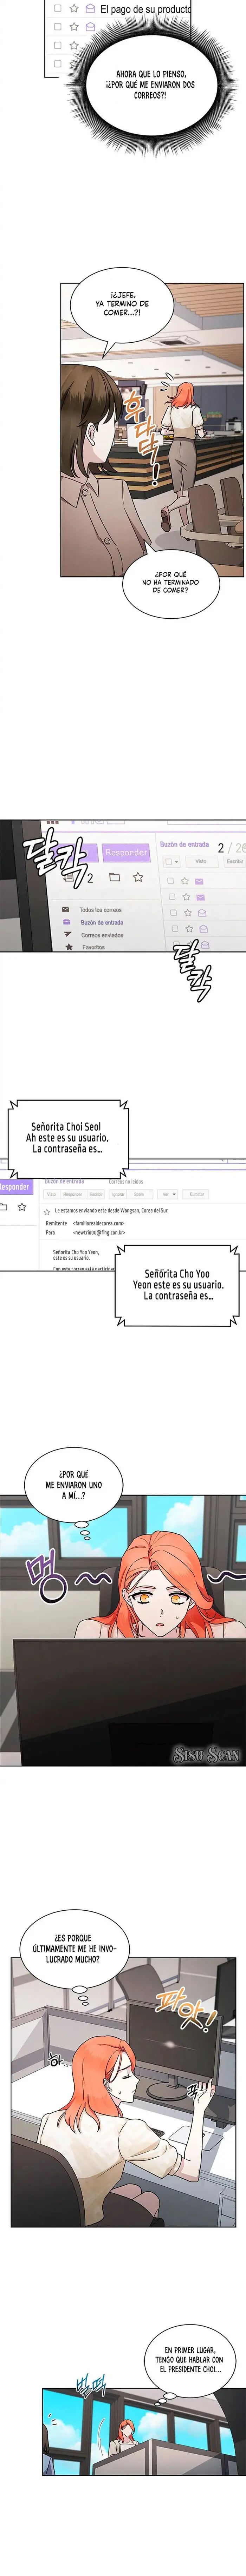246x2576 pixels.
Task: Star the El pago de su producto email
Action: click(74, 8)
